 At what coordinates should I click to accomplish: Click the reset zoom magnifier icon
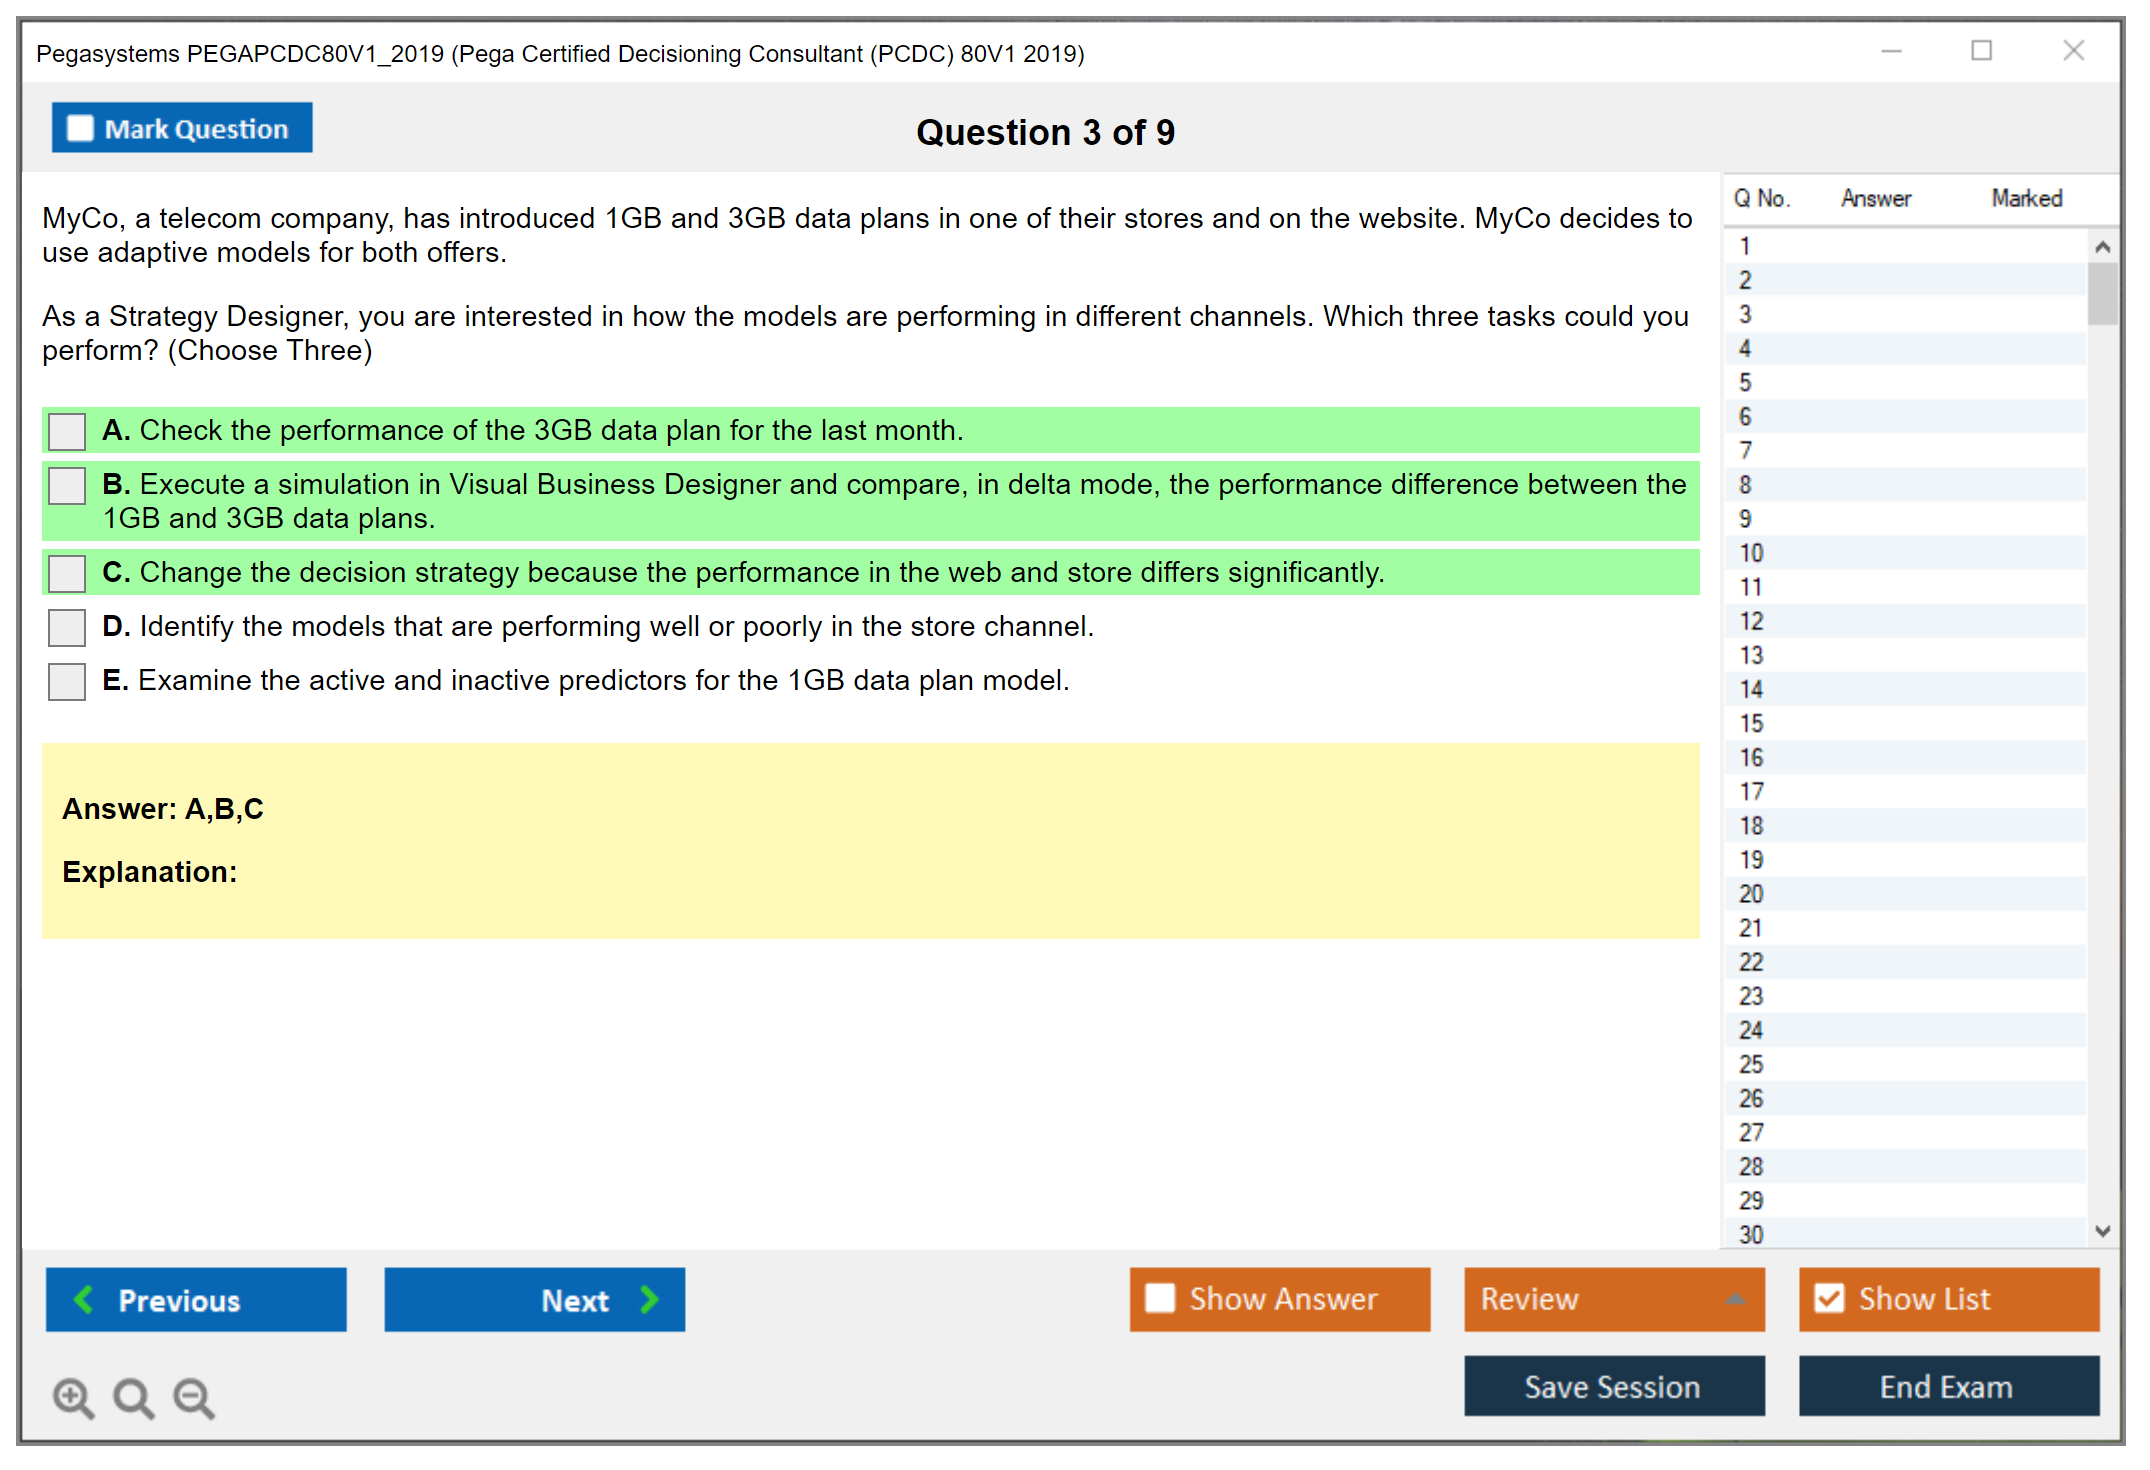click(x=133, y=1397)
